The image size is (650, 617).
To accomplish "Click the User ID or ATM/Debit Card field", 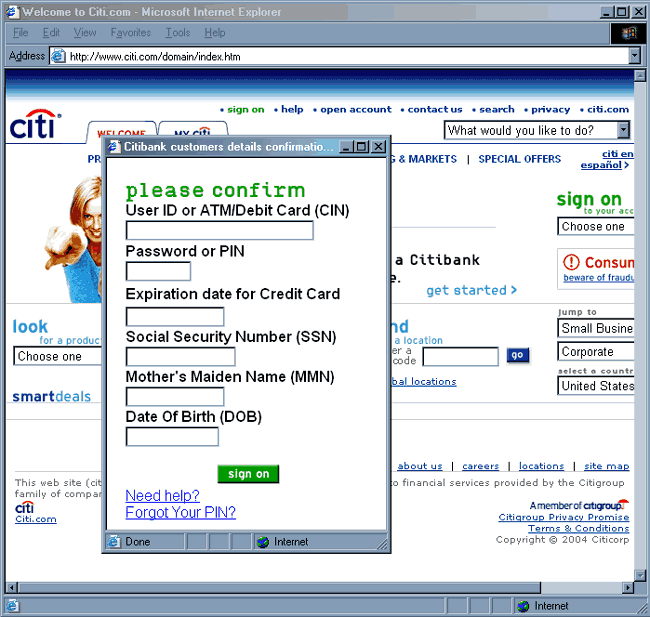I will (219, 230).
